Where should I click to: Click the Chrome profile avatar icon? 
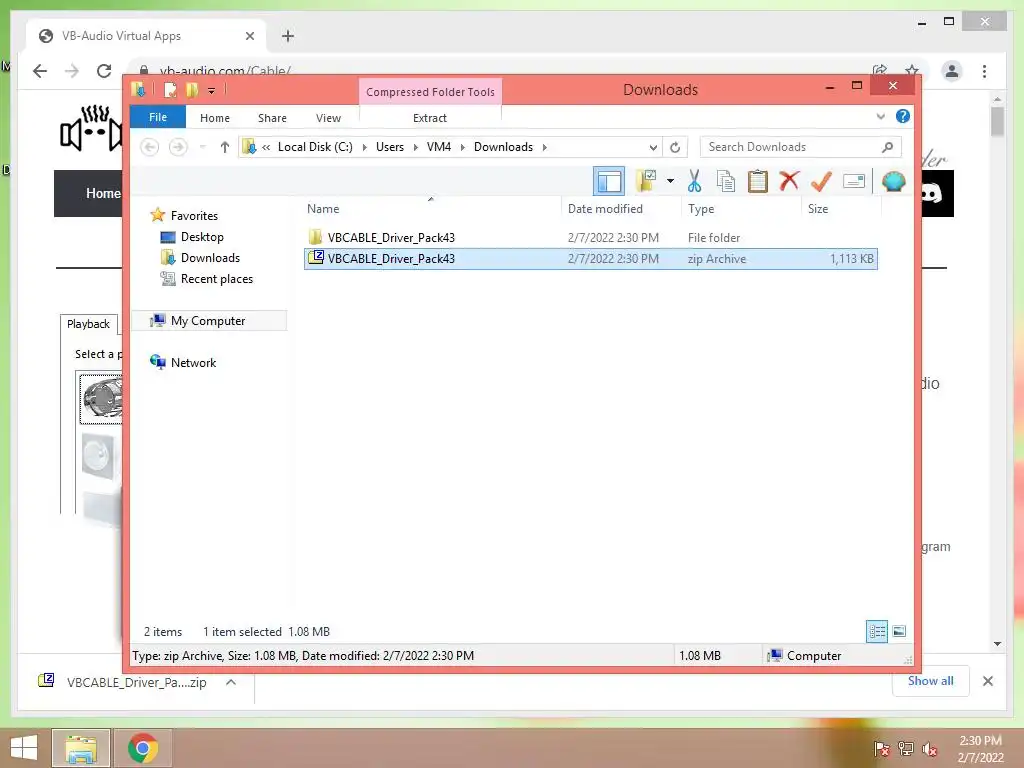click(x=952, y=71)
